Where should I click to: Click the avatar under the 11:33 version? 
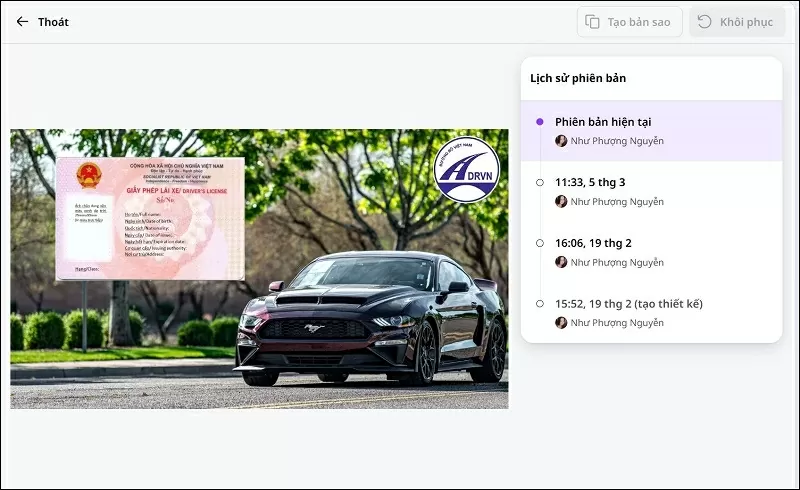[x=561, y=201]
